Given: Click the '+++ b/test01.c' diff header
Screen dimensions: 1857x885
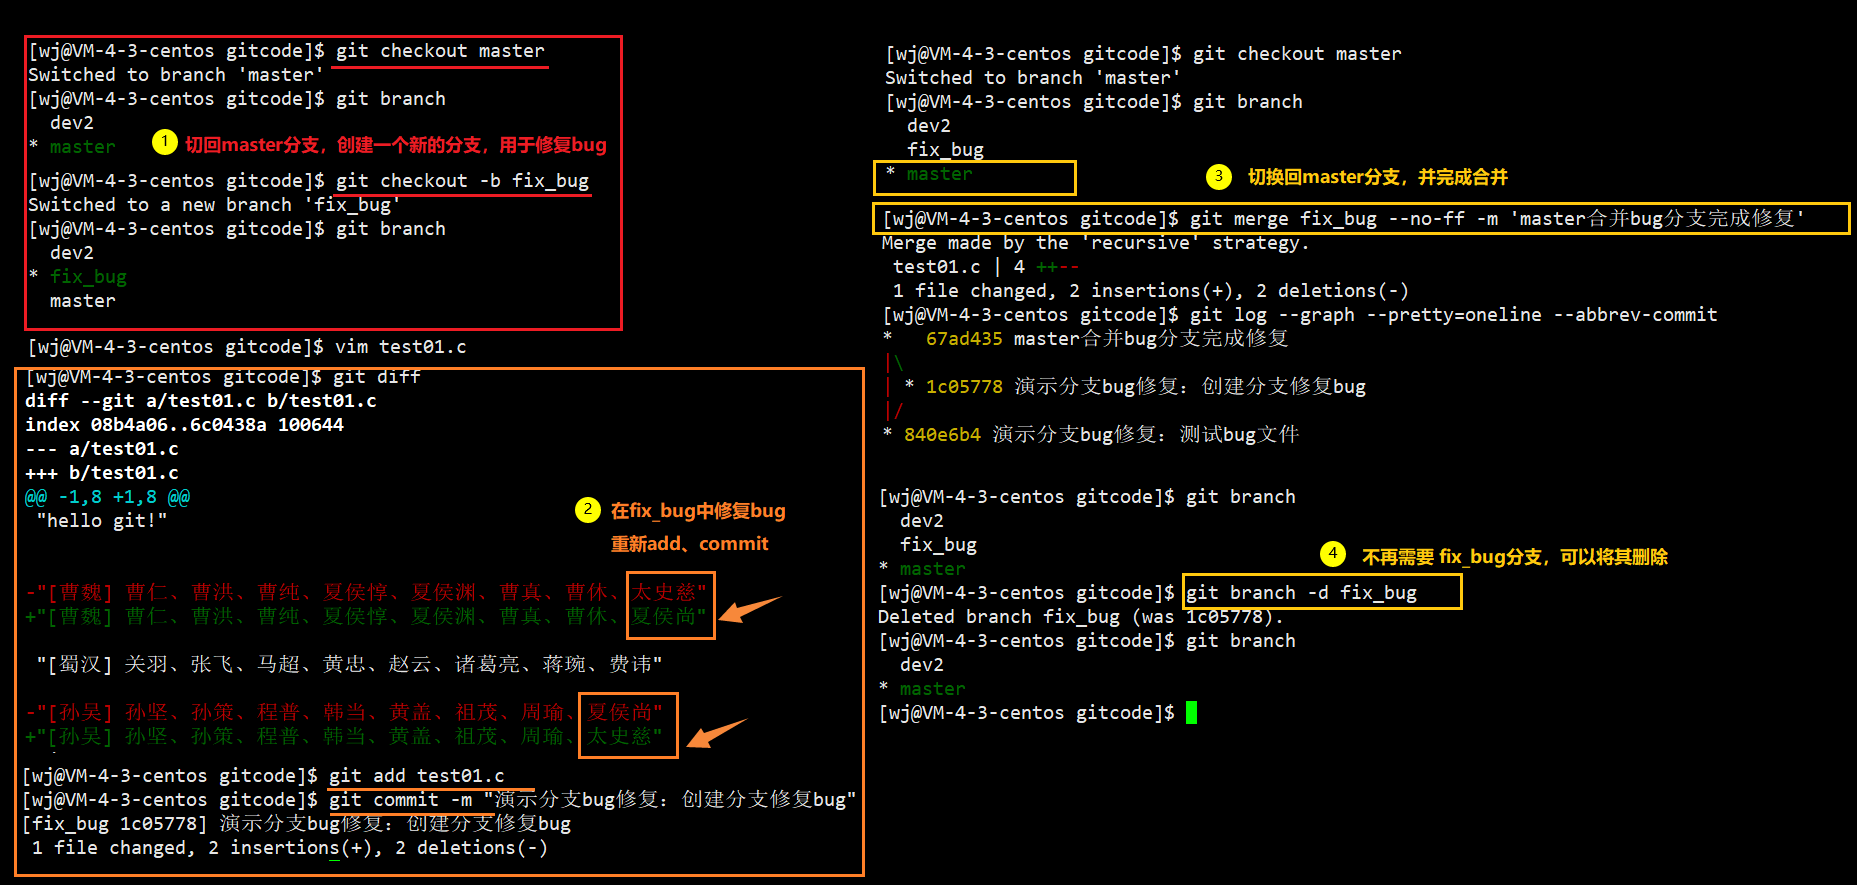Looking at the screenshot, I should (102, 473).
